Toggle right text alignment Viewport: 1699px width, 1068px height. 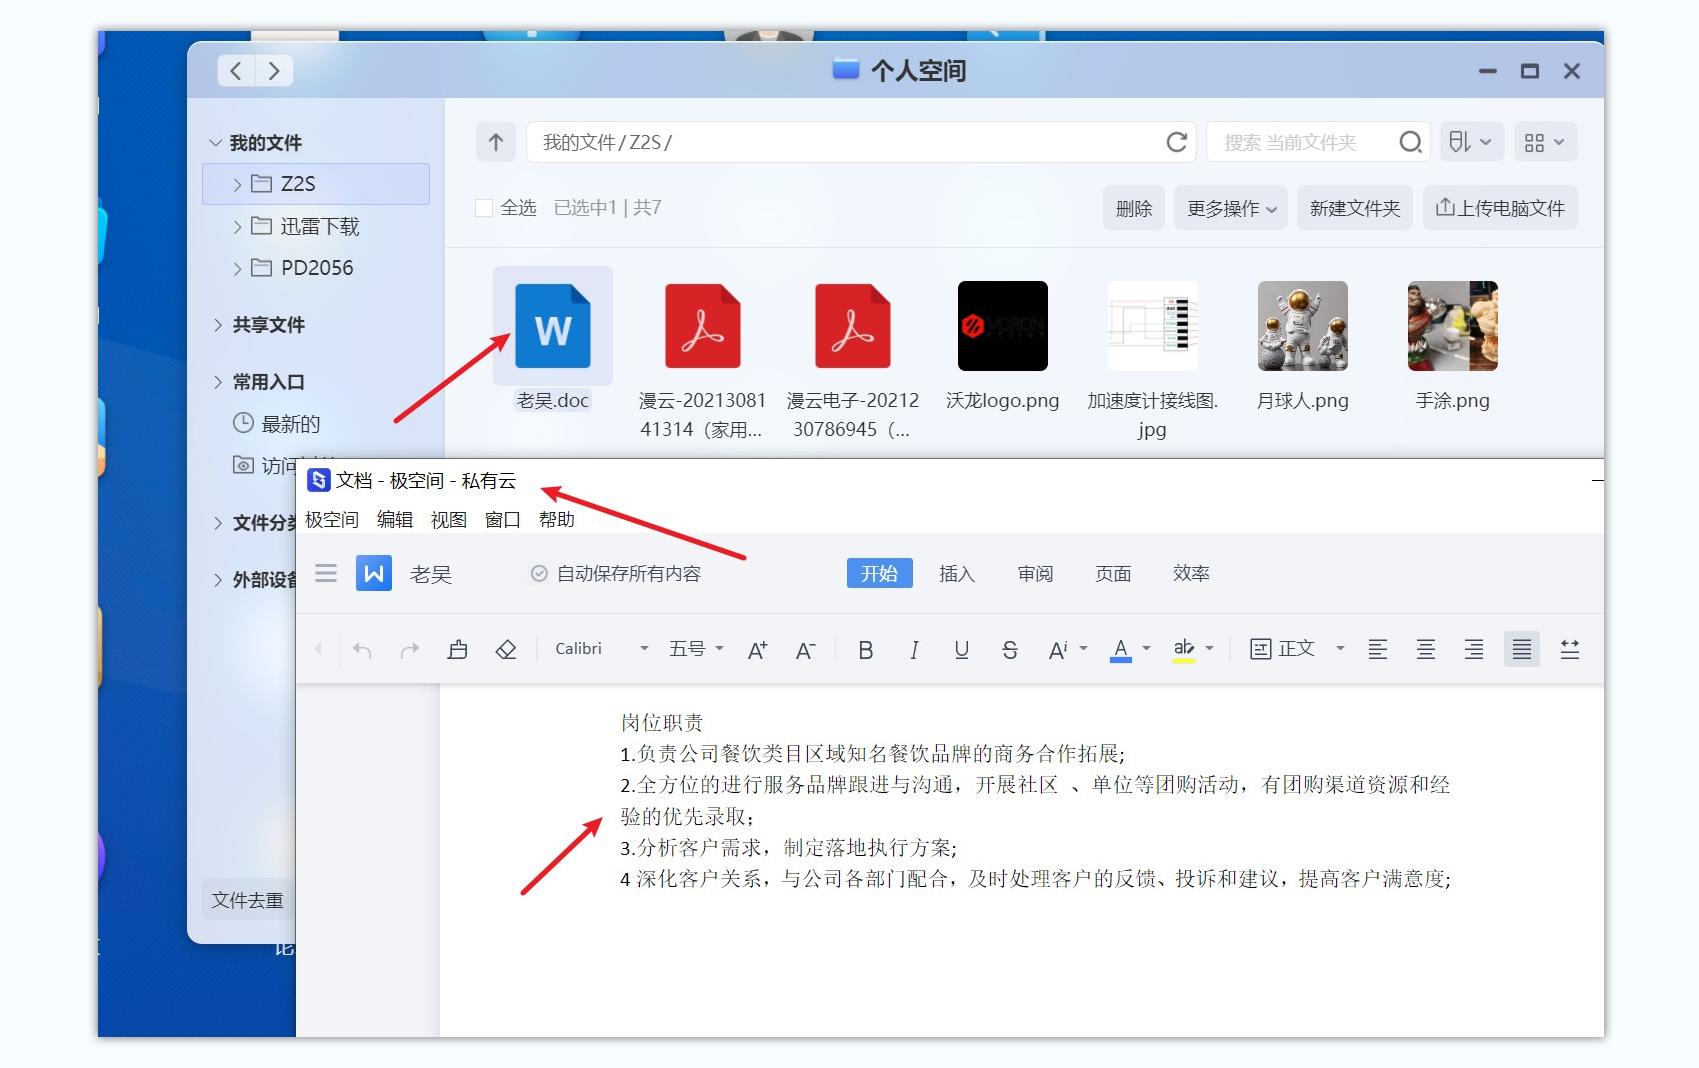(x=1473, y=649)
